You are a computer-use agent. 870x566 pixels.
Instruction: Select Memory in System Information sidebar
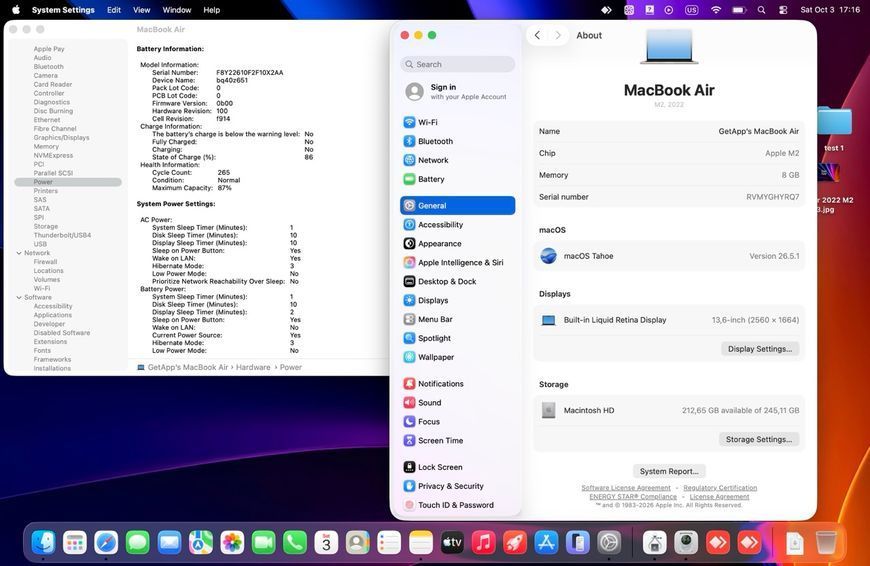pos(46,146)
